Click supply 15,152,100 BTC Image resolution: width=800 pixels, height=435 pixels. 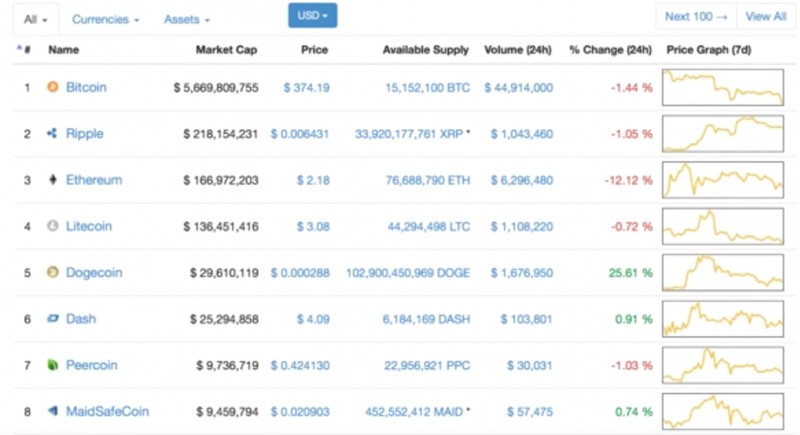click(428, 88)
